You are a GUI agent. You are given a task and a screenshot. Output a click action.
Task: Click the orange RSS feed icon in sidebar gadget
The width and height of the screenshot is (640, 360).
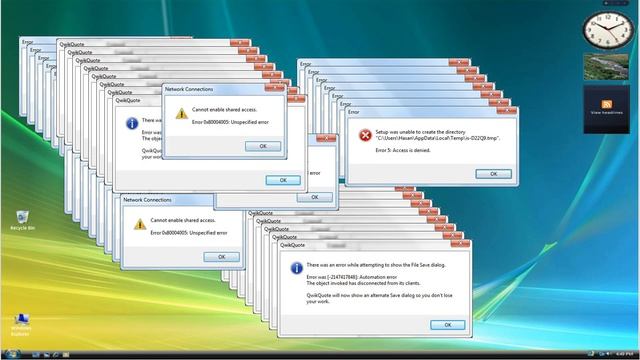point(607,104)
